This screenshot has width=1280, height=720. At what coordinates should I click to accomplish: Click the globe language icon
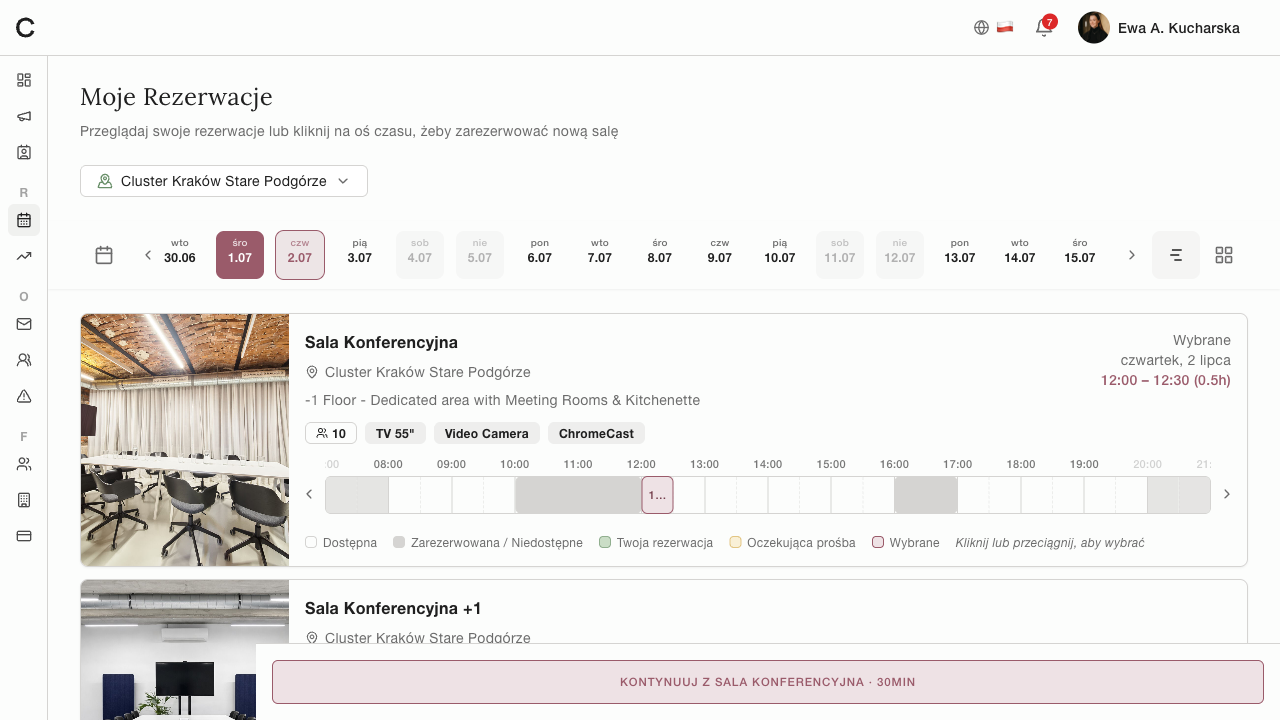click(981, 28)
